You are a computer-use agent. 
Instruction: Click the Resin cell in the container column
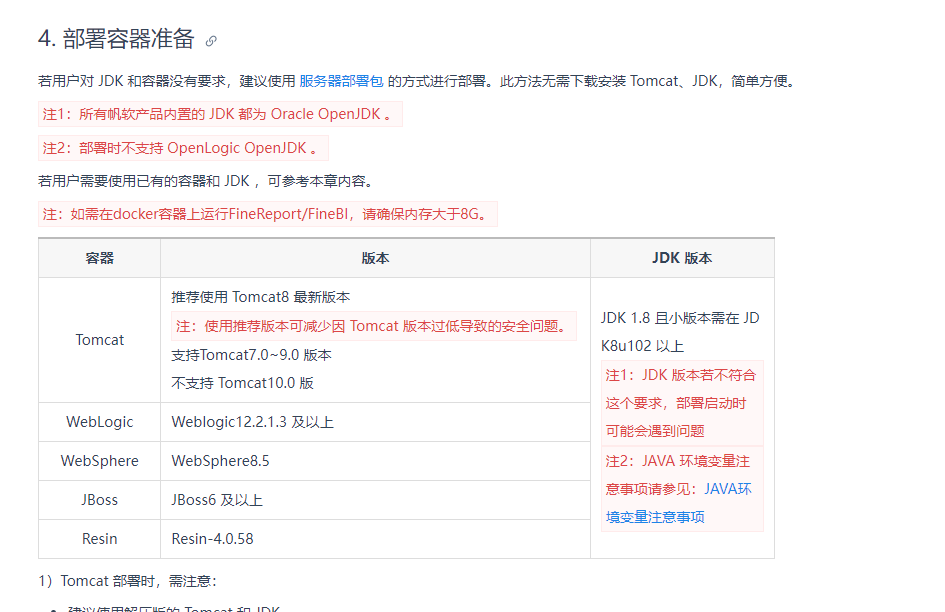(x=99, y=539)
